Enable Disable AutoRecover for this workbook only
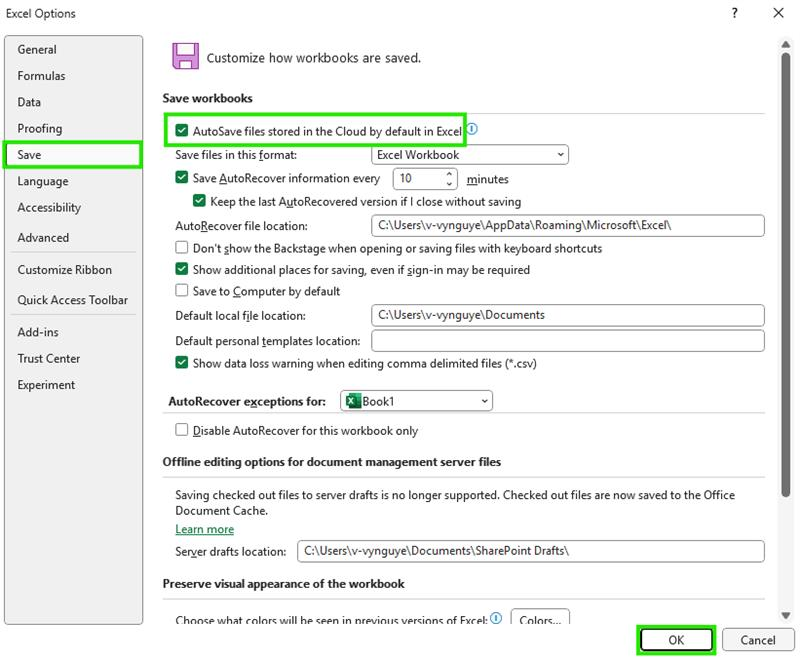 pyautogui.click(x=182, y=430)
